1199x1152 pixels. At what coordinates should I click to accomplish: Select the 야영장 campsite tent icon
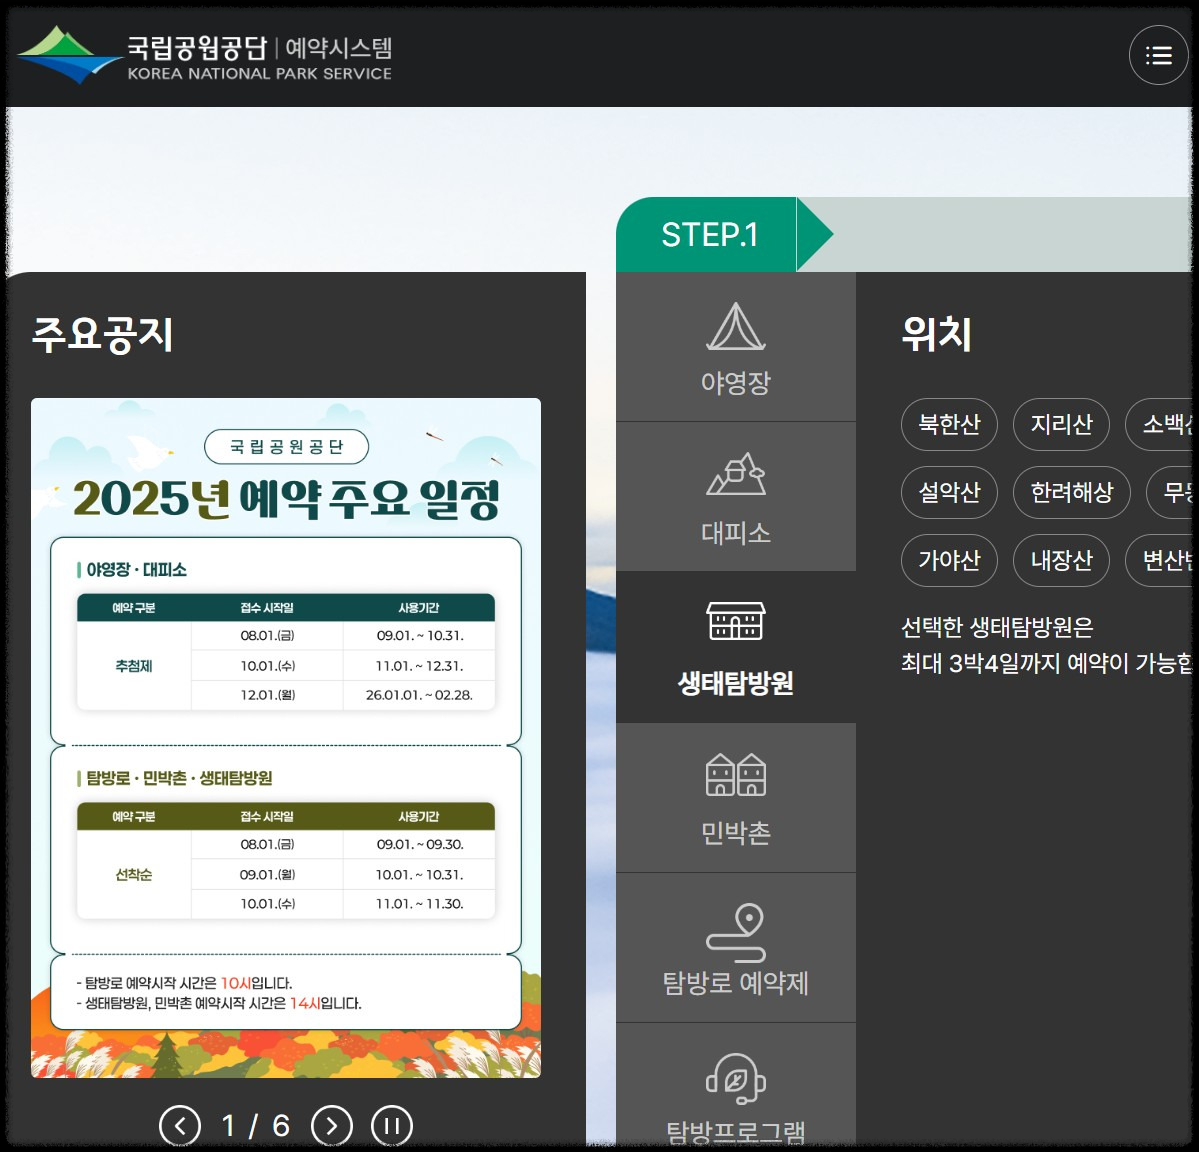point(736,327)
